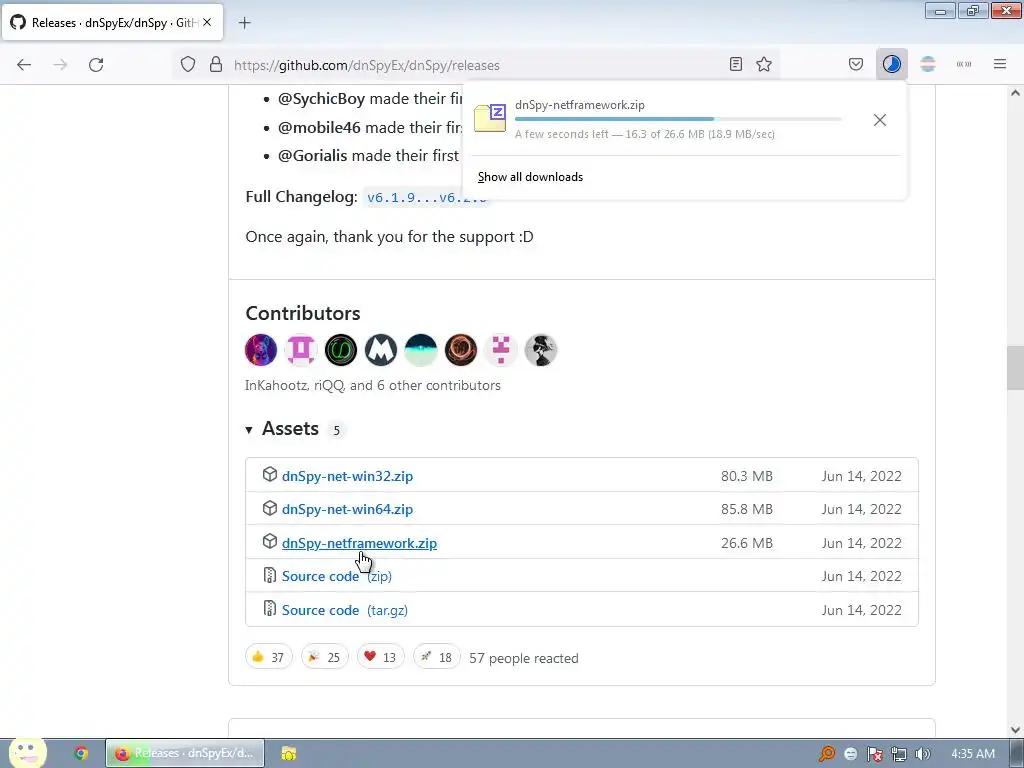Toggle rocket reaction with 18
Viewport: 1024px width, 768px height.
[x=437, y=657]
